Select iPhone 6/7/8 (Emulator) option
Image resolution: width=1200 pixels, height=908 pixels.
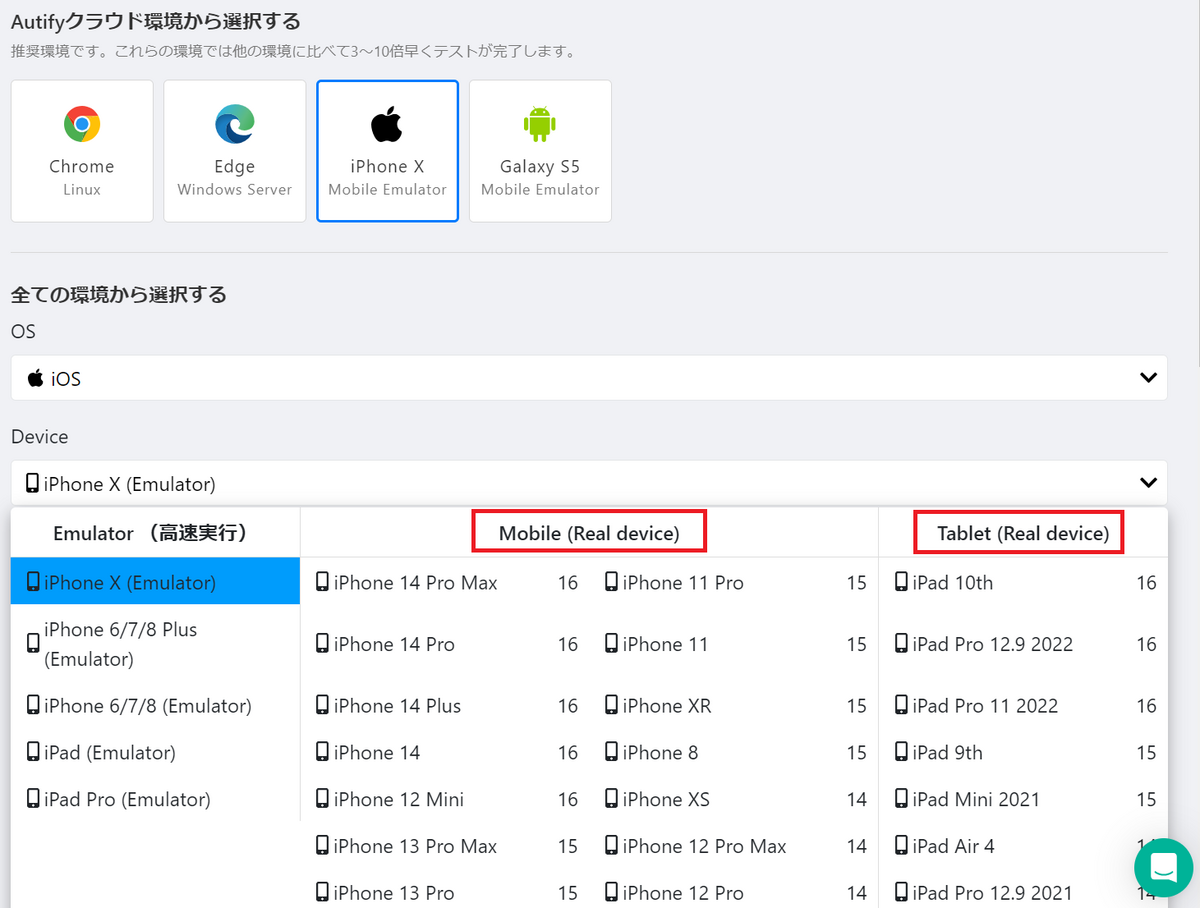155,706
